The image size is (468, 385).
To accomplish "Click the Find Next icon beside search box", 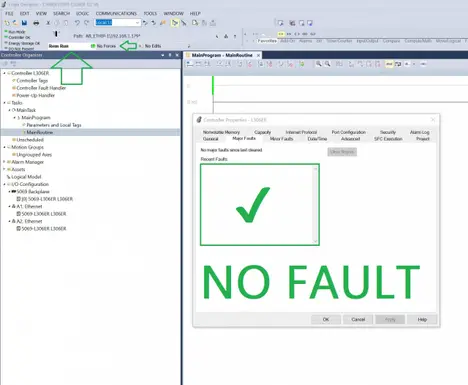I will 154,23.
